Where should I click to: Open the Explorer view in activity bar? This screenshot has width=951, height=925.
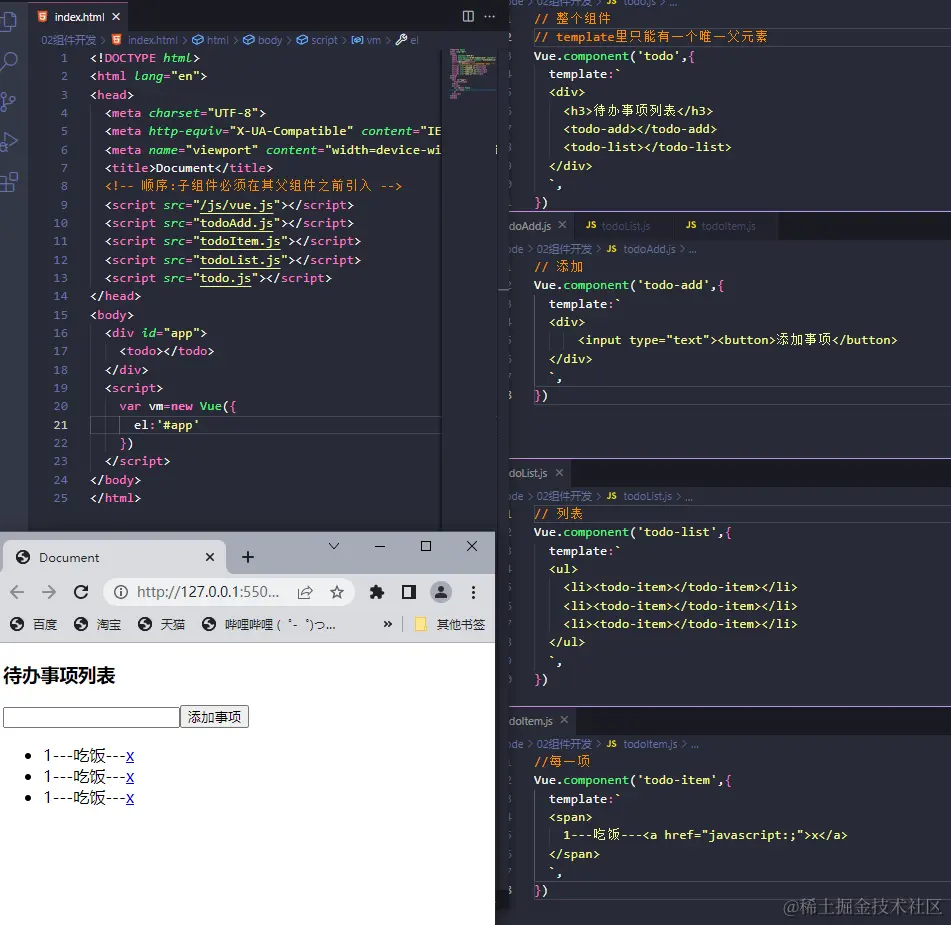click(8, 21)
